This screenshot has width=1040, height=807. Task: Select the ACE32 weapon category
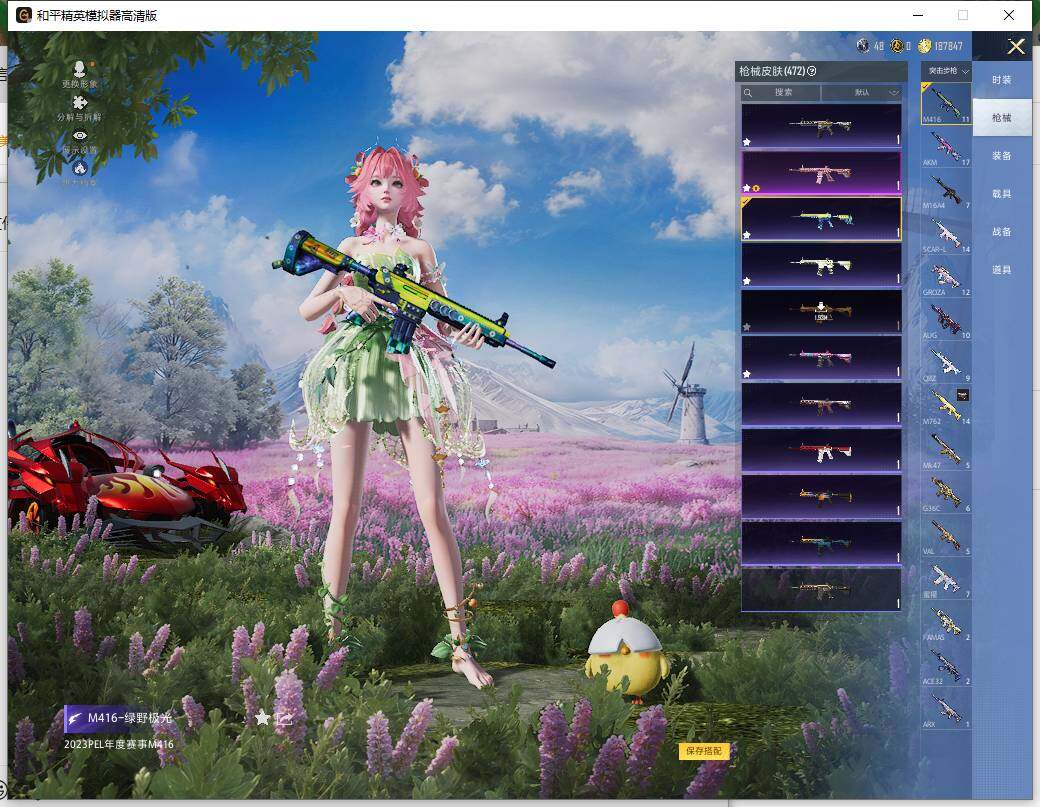click(x=946, y=664)
